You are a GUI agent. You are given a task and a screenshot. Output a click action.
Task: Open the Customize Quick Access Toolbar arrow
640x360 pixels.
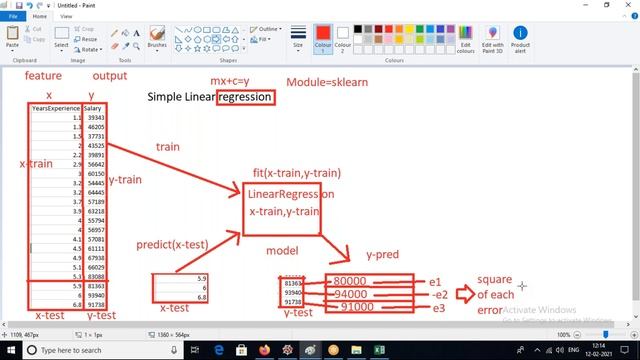tap(49, 6)
